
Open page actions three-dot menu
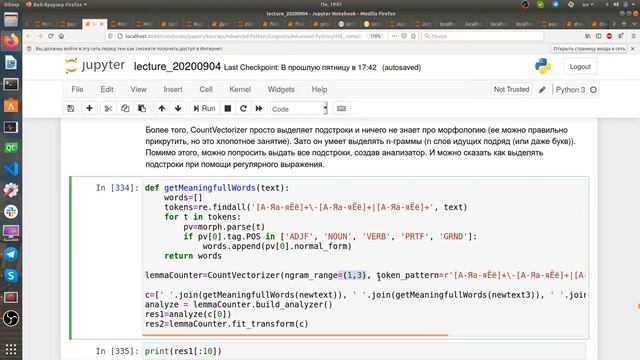(394, 36)
